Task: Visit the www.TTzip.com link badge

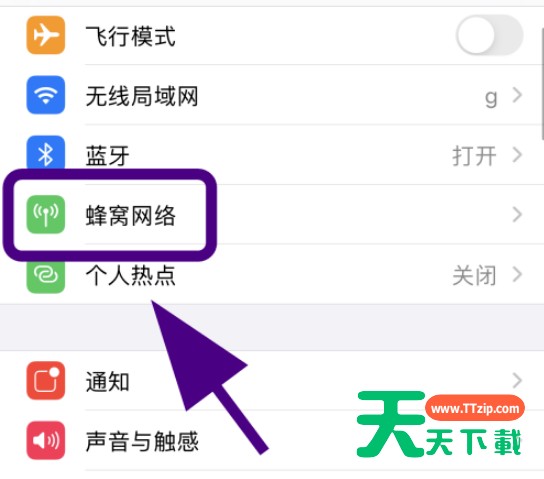Action: pos(475,408)
